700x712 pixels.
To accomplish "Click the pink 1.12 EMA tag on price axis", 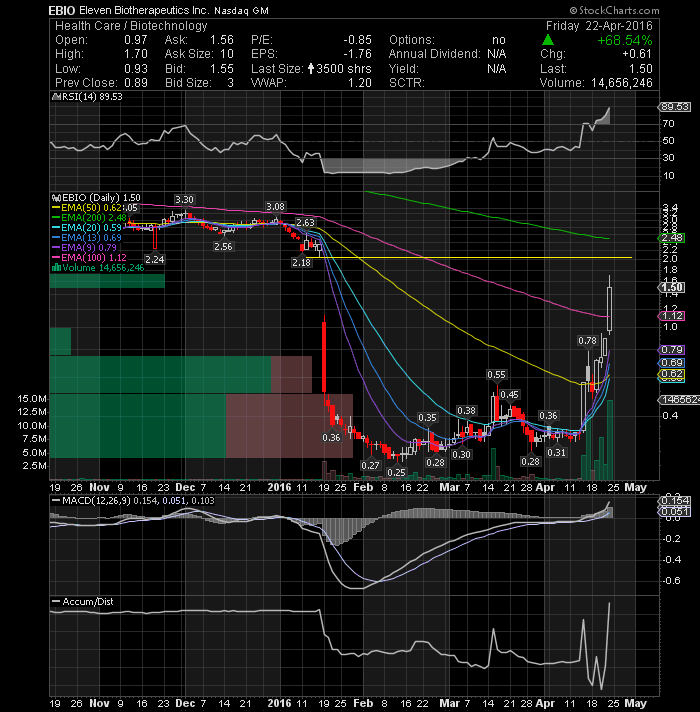I will coord(672,316).
